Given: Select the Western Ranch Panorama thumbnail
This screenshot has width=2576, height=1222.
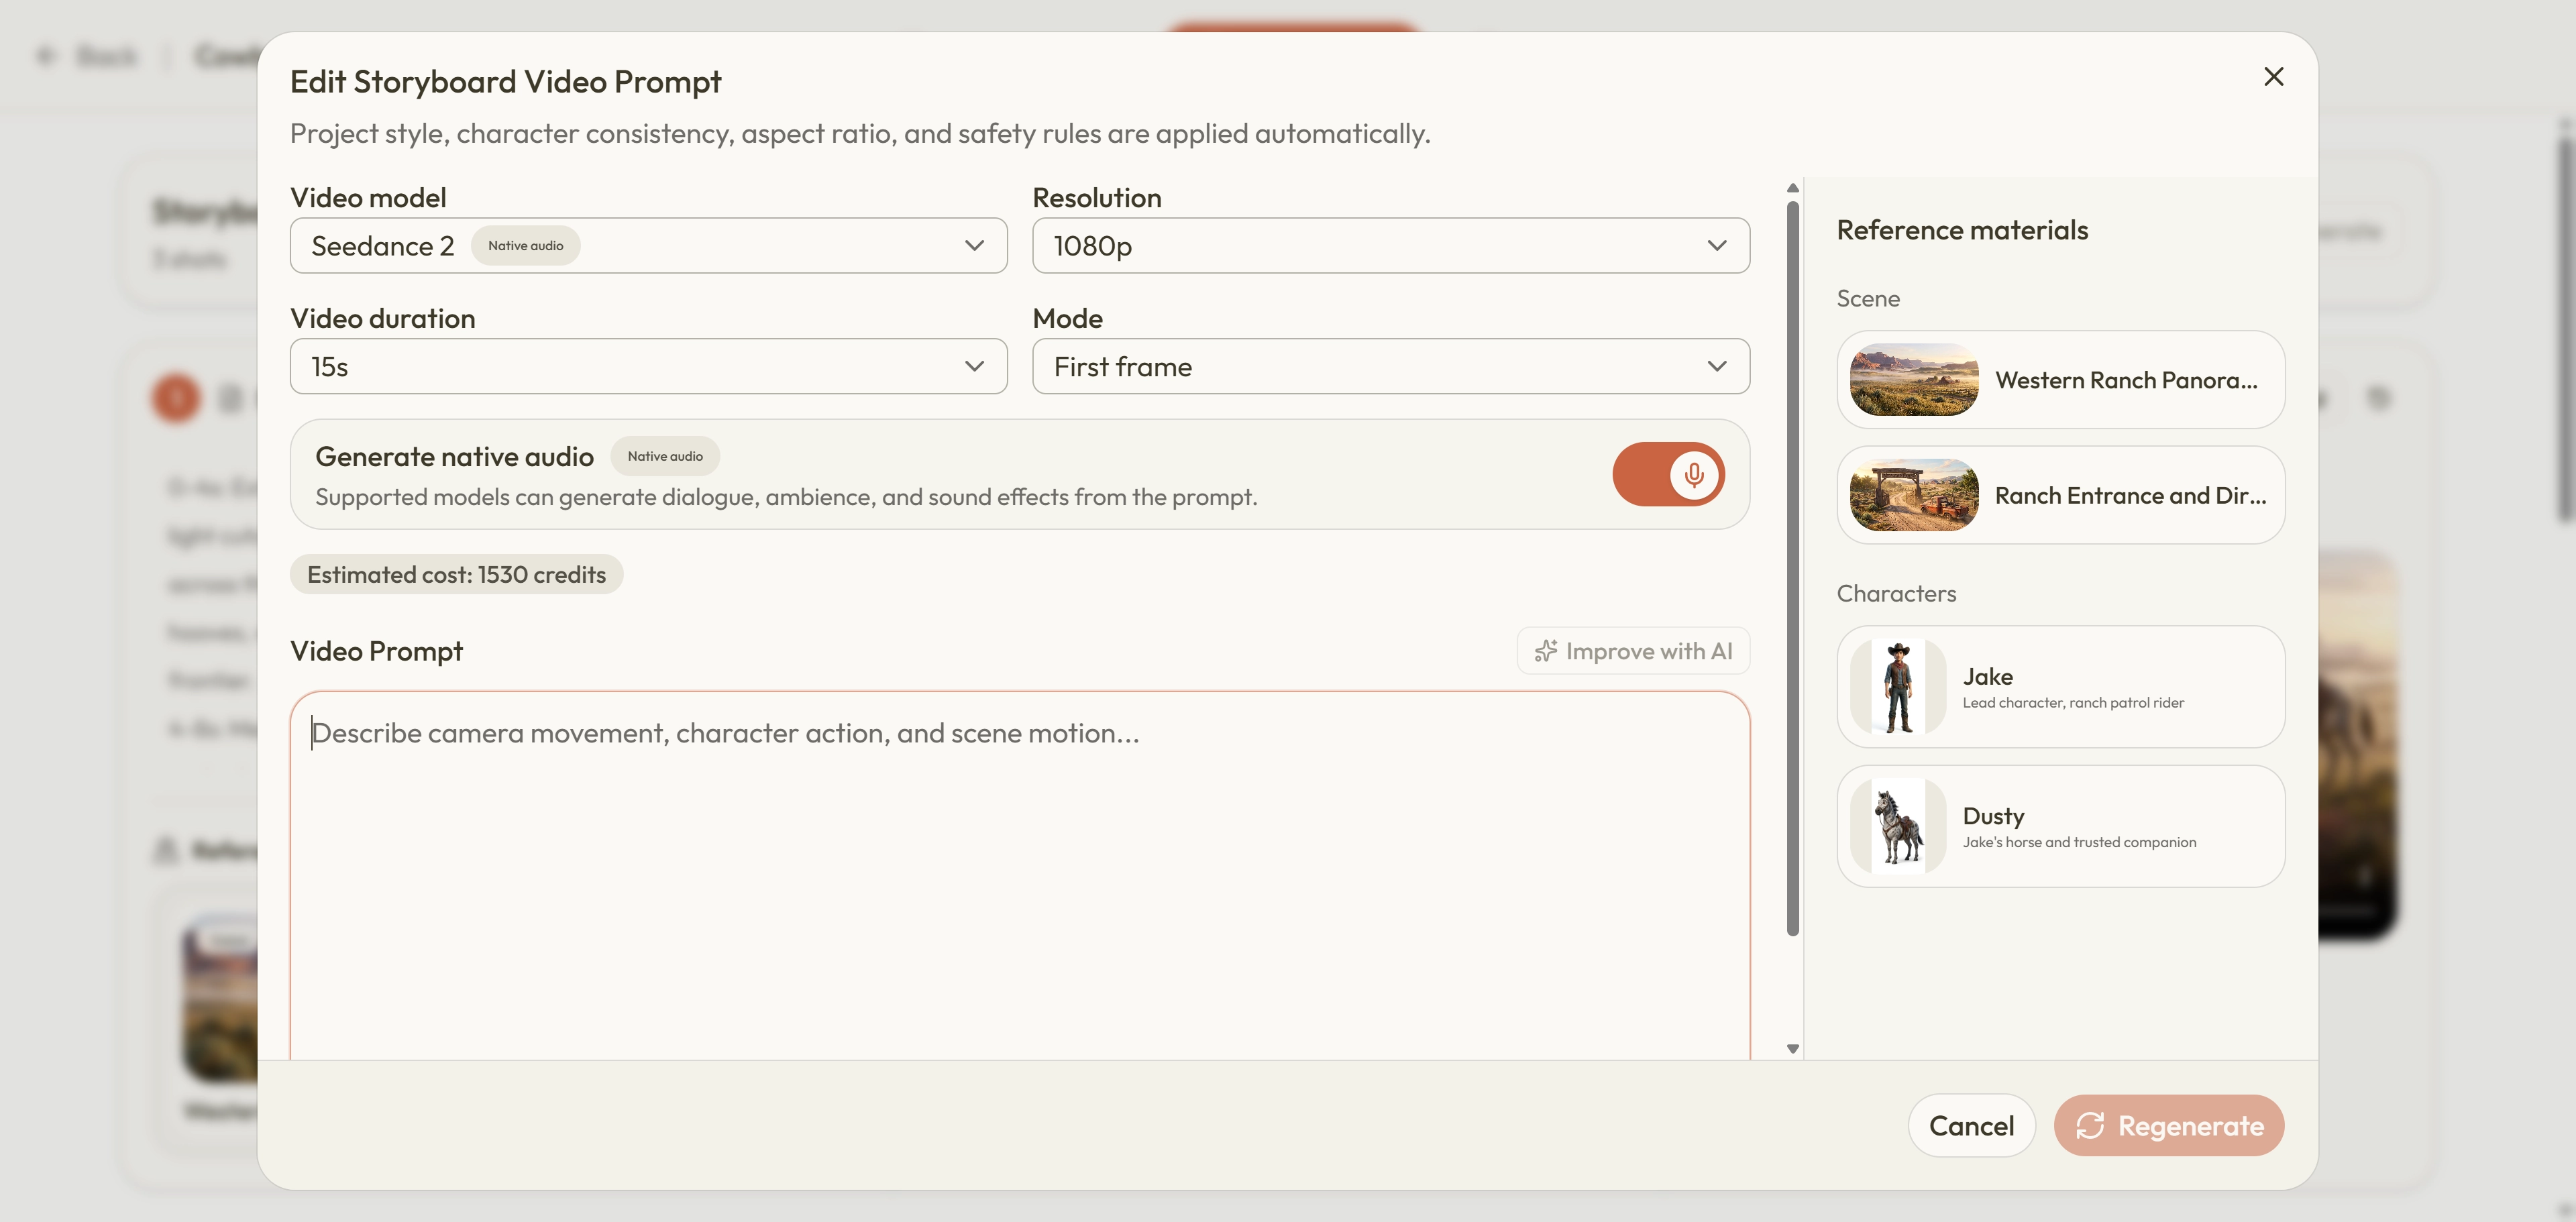Looking at the screenshot, I should tap(1913, 380).
